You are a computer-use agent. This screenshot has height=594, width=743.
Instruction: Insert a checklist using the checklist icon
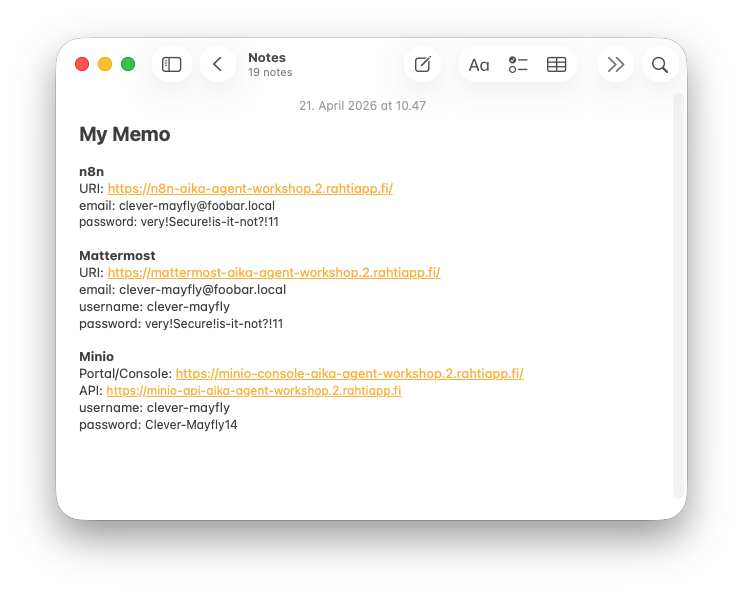(x=518, y=64)
